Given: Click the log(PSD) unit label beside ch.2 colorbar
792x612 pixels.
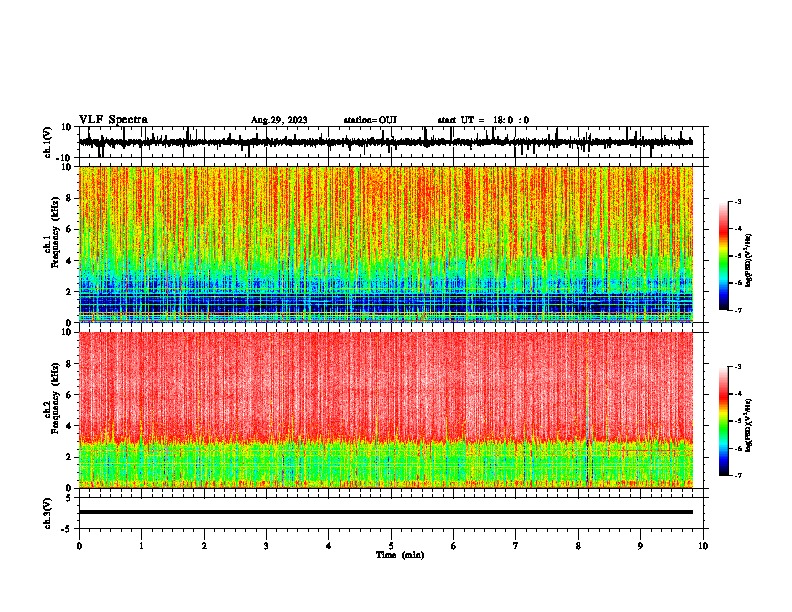Looking at the screenshot, I should click(x=749, y=425).
